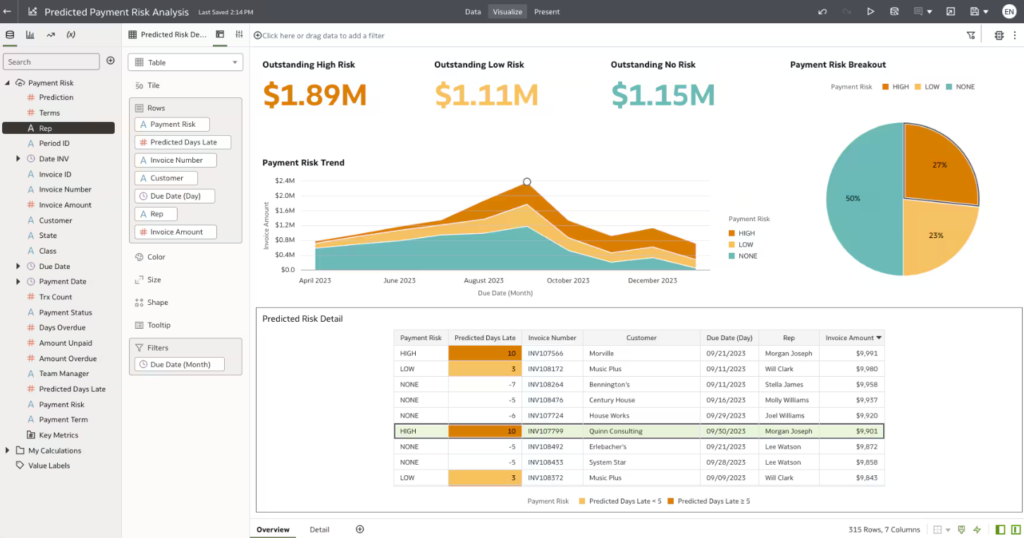The image size is (1024, 538).
Task: Open the filter bar options icon
Action: point(970,35)
